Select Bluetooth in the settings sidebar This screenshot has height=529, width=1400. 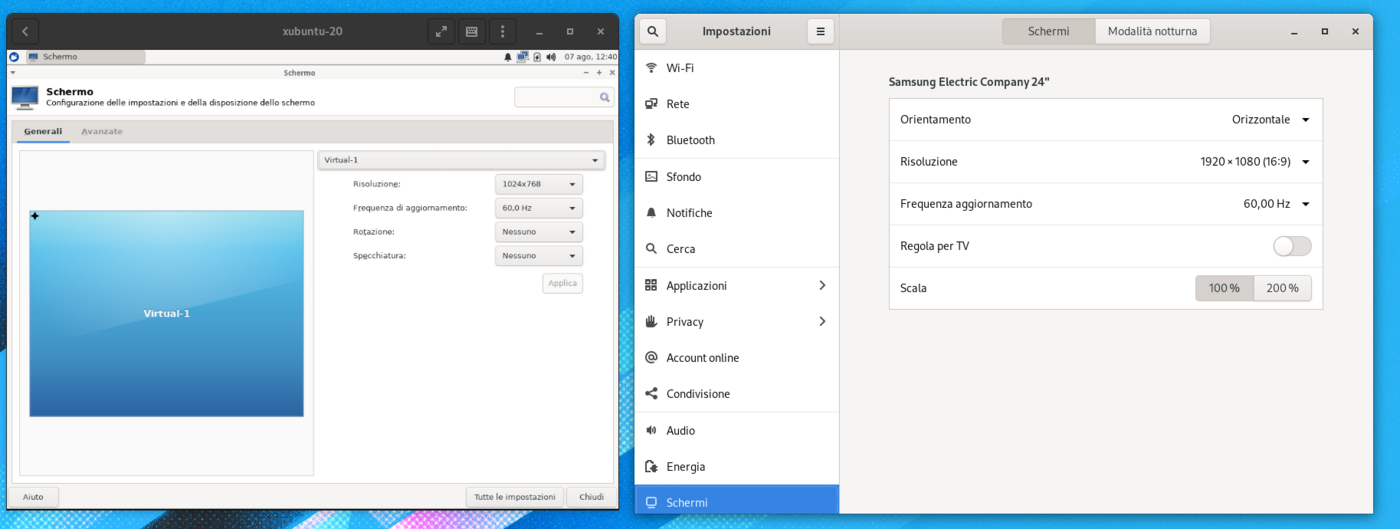[690, 140]
